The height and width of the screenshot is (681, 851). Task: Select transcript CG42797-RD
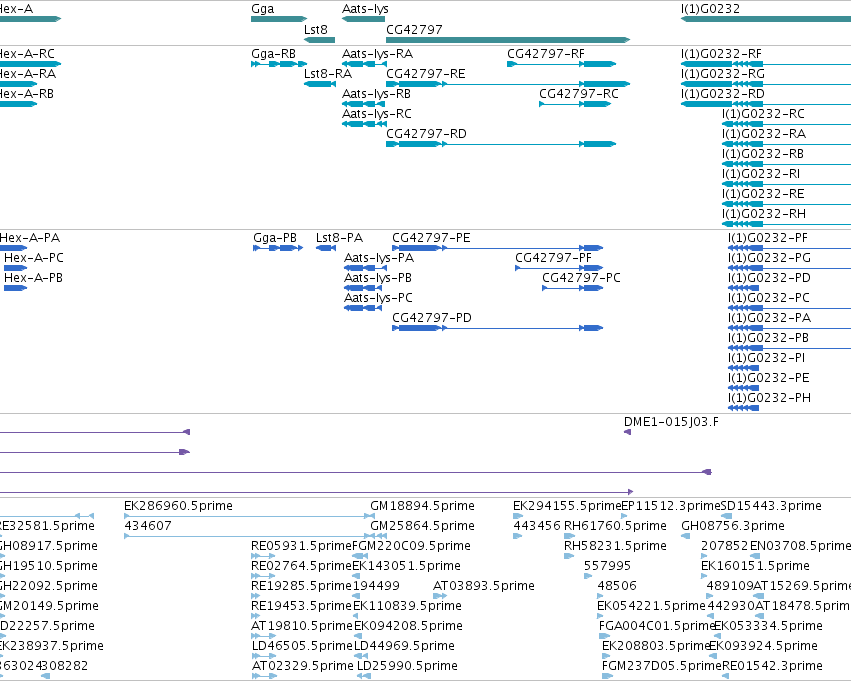(x=501, y=144)
